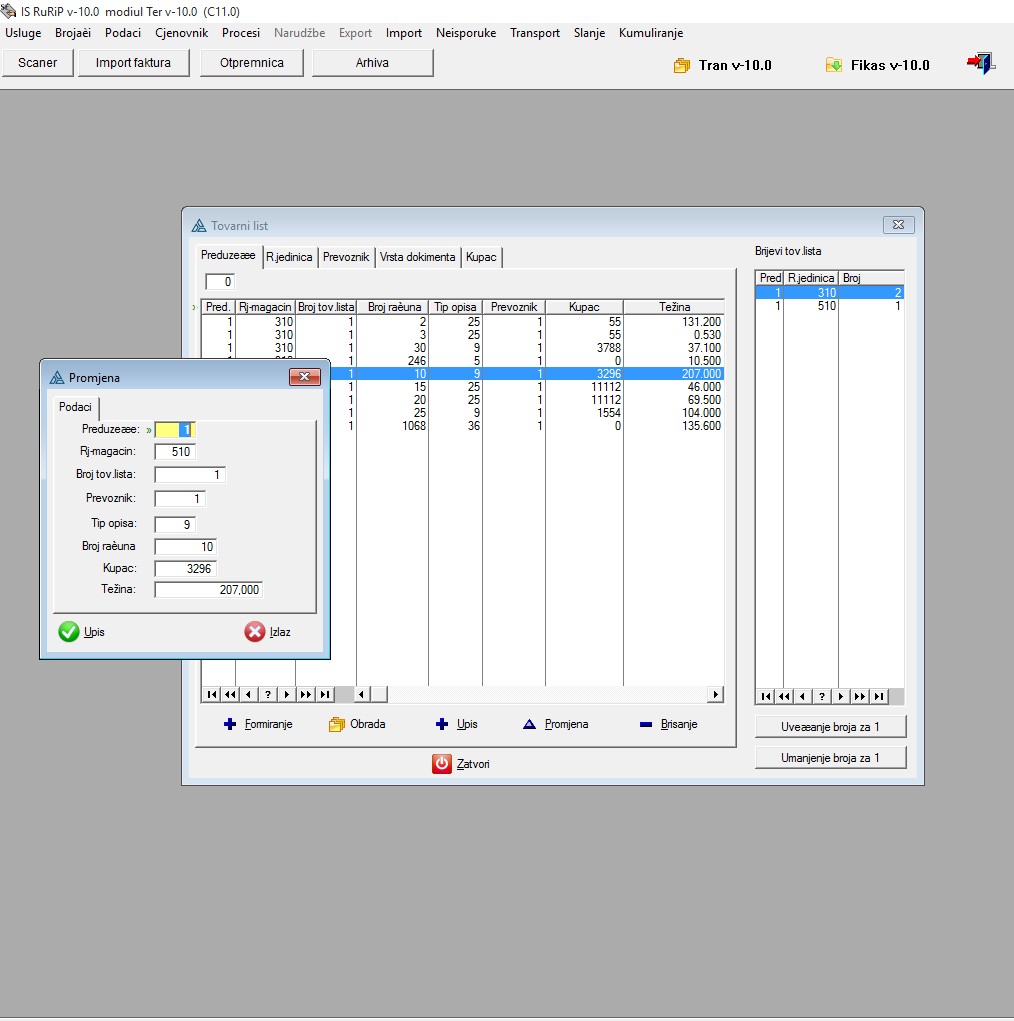Click the Promjena triangle icon below the table
Image resolution: width=1014 pixels, height=1021 pixels.
tap(530, 724)
